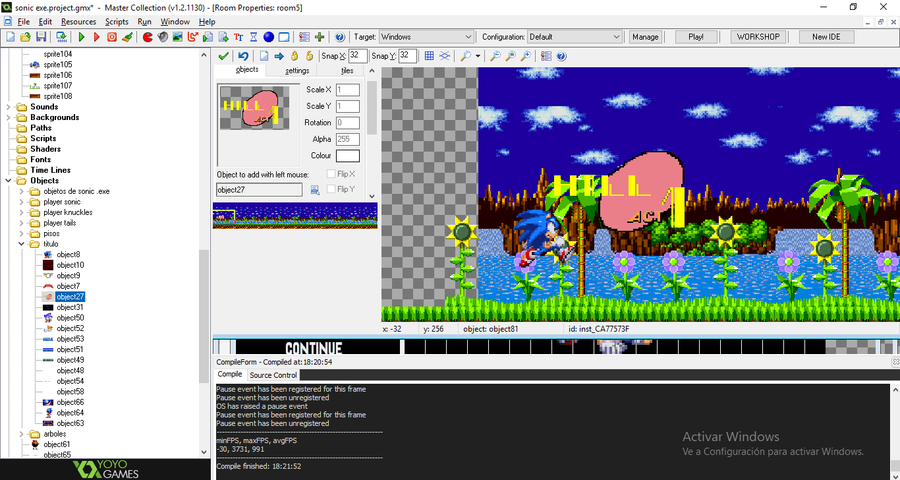Expand the Backgrounds folder
The height and width of the screenshot is (480, 900).
click(x=8, y=117)
